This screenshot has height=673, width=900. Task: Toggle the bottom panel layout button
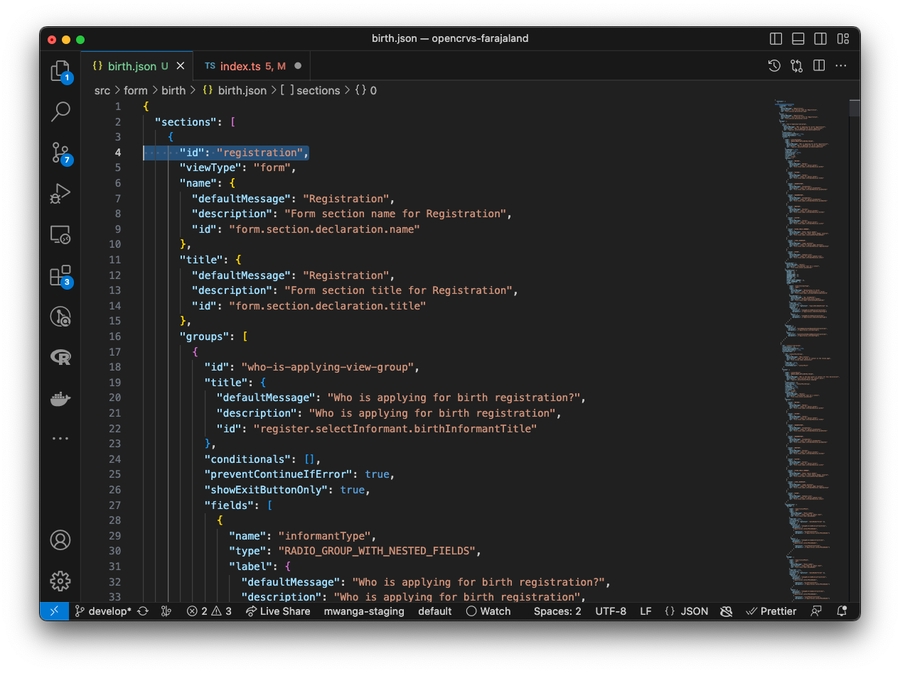[798, 39]
